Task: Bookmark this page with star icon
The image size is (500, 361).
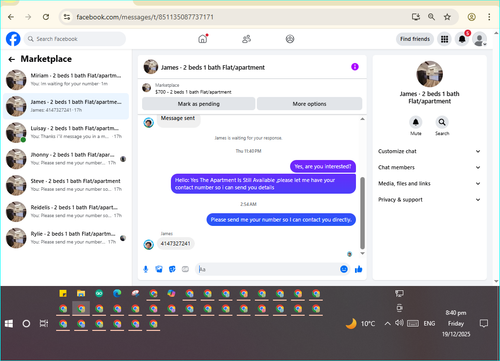Action: point(447,17)
